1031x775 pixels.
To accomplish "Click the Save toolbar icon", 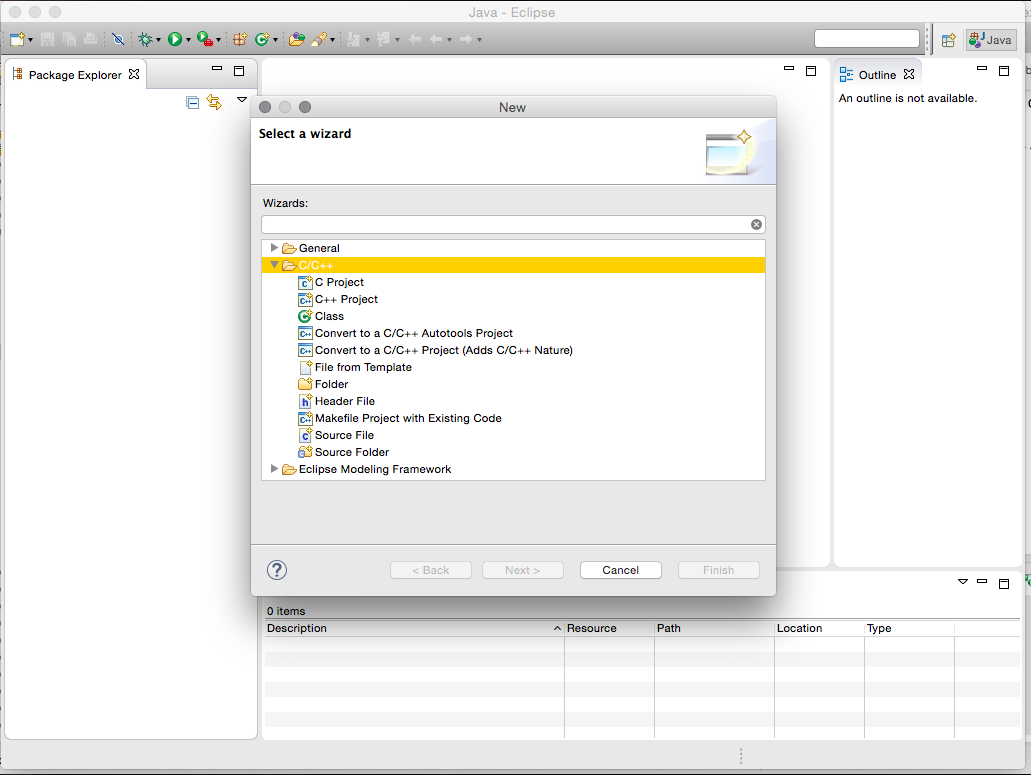I will point(47,39).
